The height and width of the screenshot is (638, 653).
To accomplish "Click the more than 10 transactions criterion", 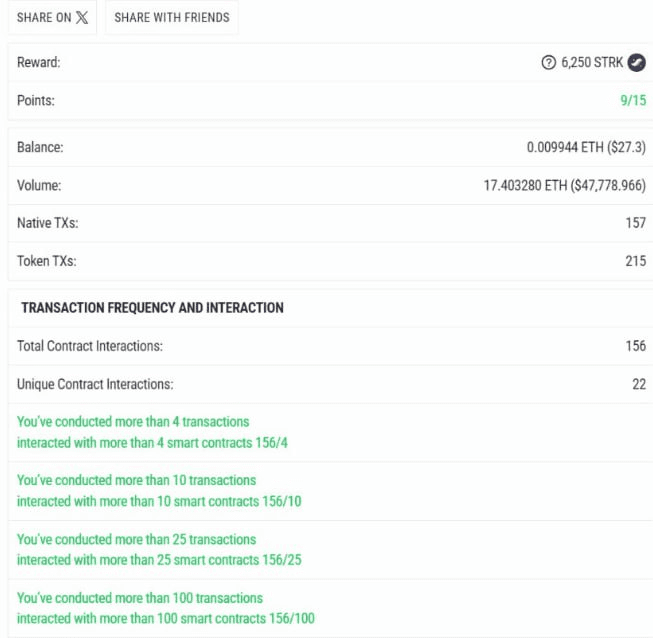I will (159, 491).
